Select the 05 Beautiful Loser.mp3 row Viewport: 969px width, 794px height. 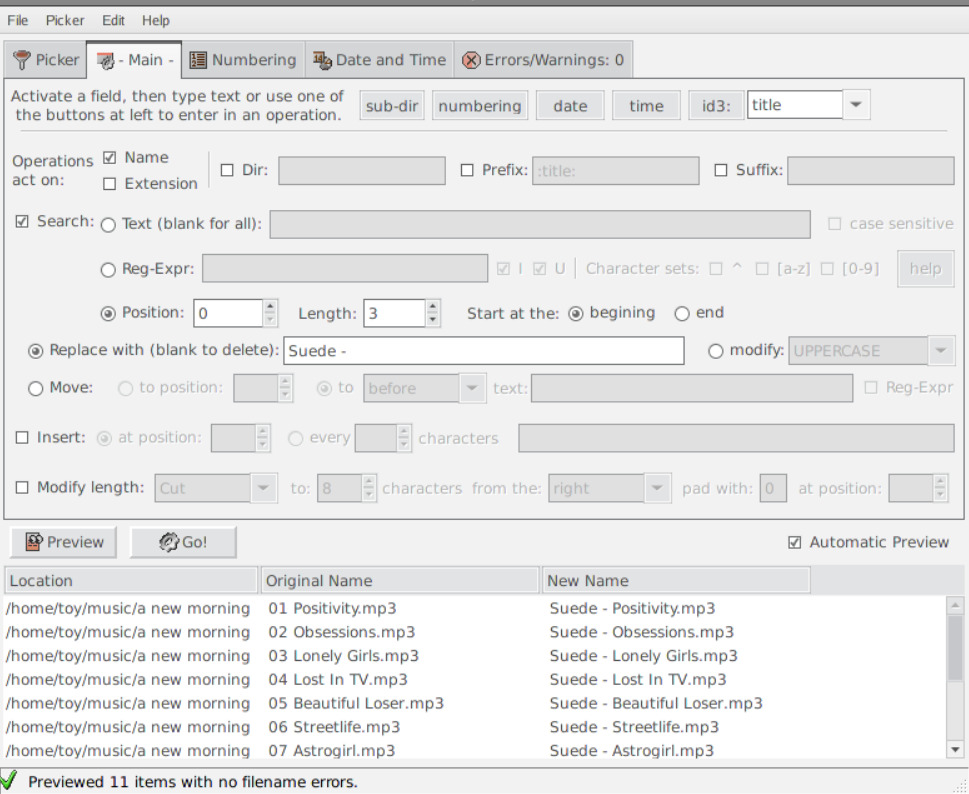(475, 703)
